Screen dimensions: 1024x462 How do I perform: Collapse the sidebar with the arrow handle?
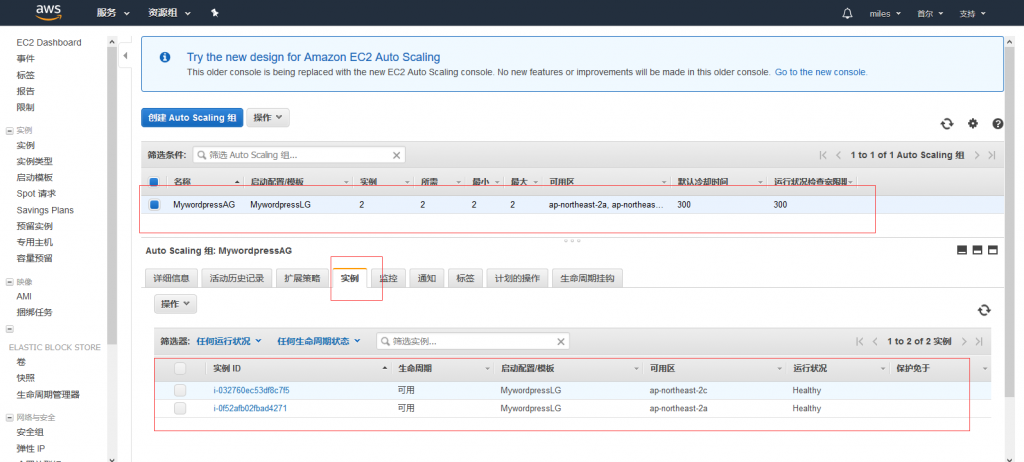click(x=125, y=56)
